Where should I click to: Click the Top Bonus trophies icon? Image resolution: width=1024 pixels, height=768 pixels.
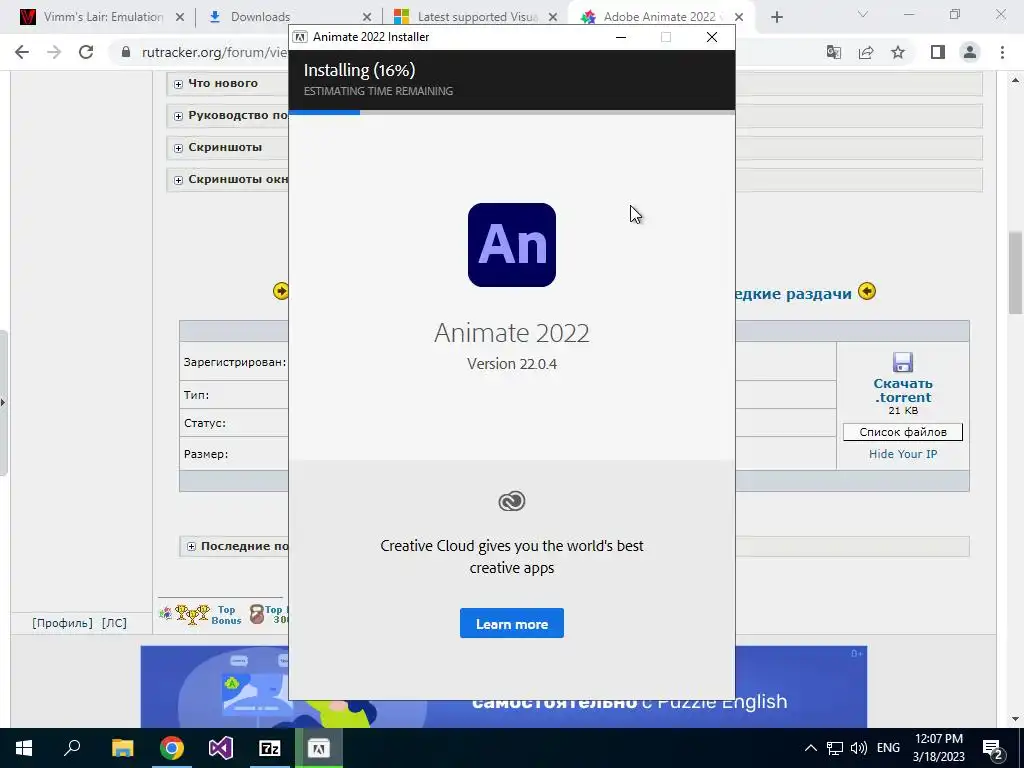tap(191, 614)
